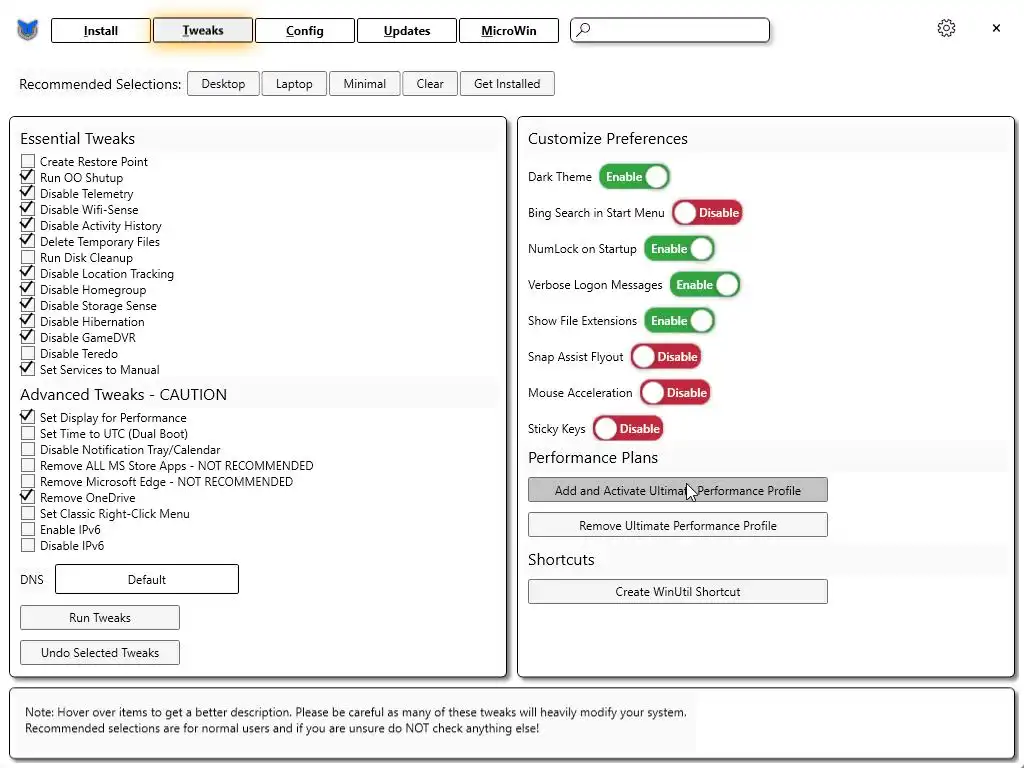Image resolution: width=1024 pixels, height=768 pixels.
Task: Check Run Disk Cleanup
Action: 28,257
